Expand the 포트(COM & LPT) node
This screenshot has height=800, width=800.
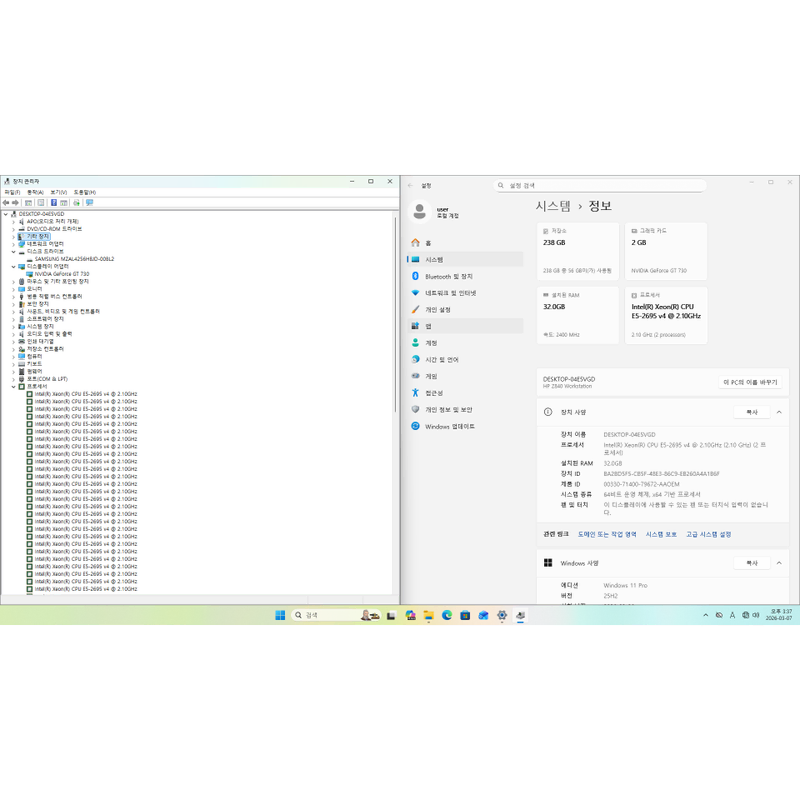pyautogui.click(x=14, y=379)
